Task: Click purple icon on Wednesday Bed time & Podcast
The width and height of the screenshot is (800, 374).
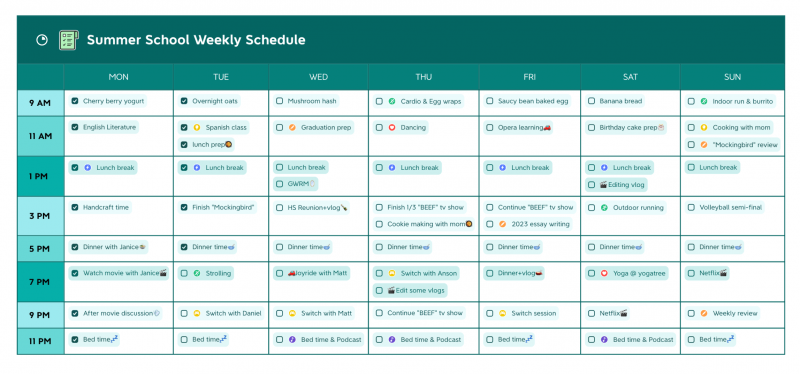Action: pyautogui.click(x=292, y=339)
